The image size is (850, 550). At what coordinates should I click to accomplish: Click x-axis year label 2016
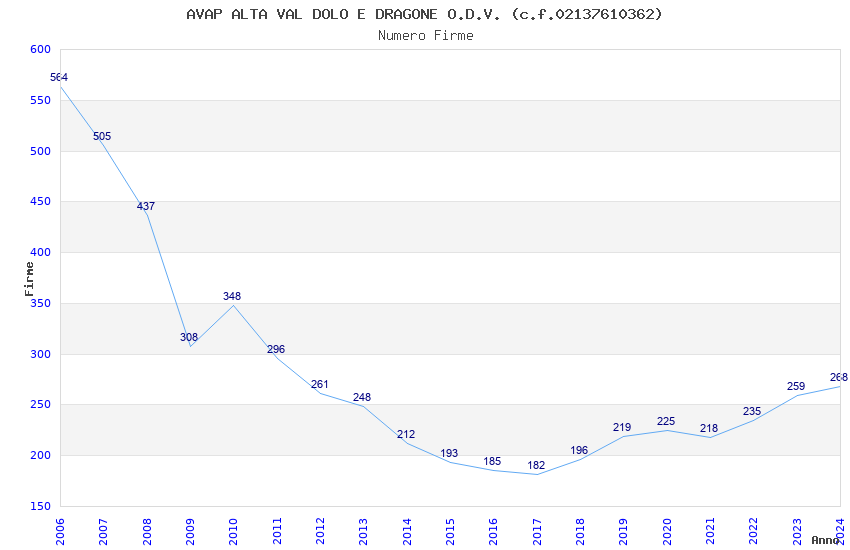coord(493,532)
